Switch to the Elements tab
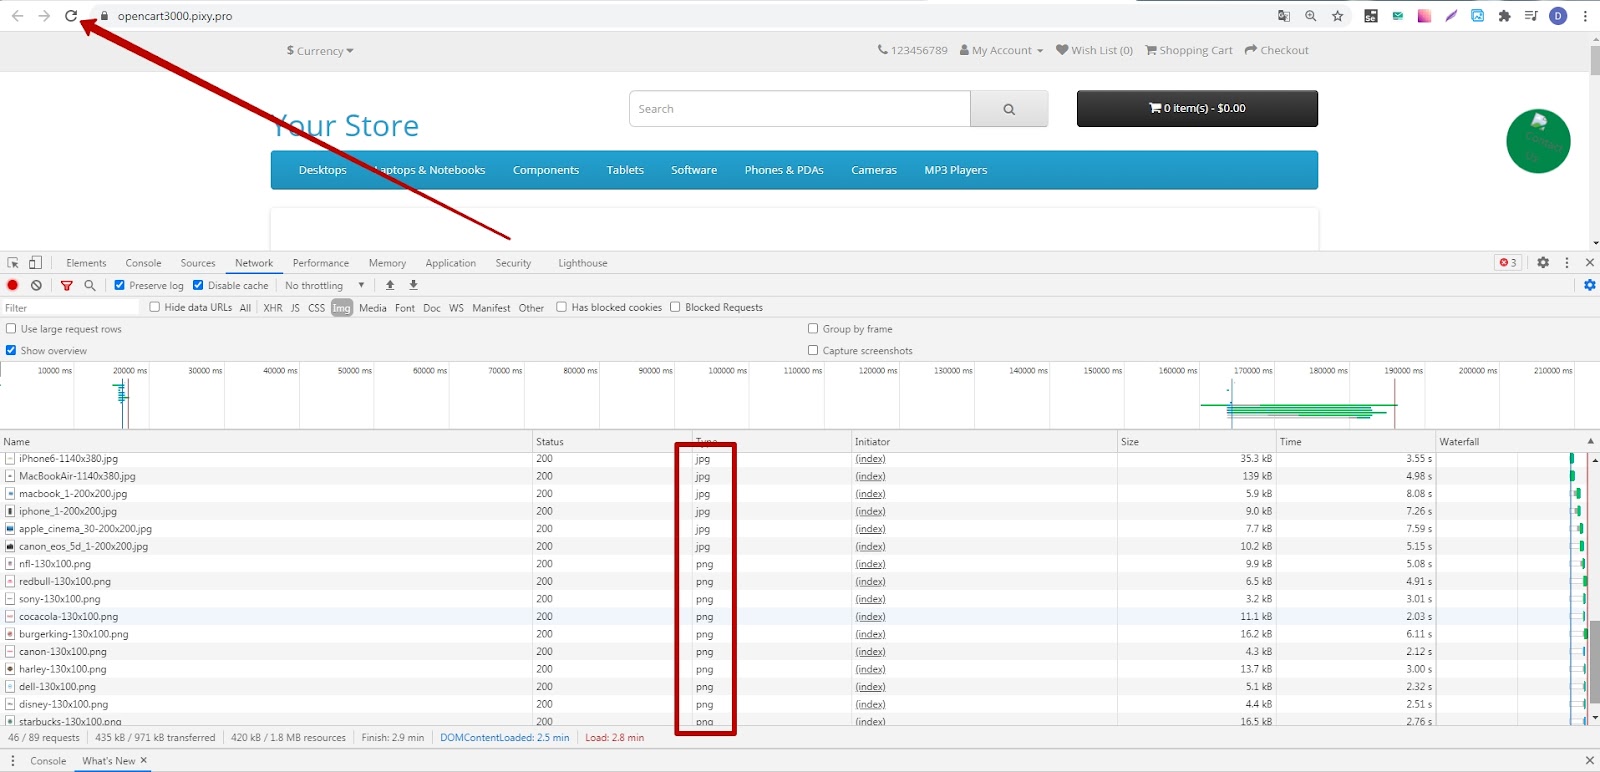 (86, 263)
